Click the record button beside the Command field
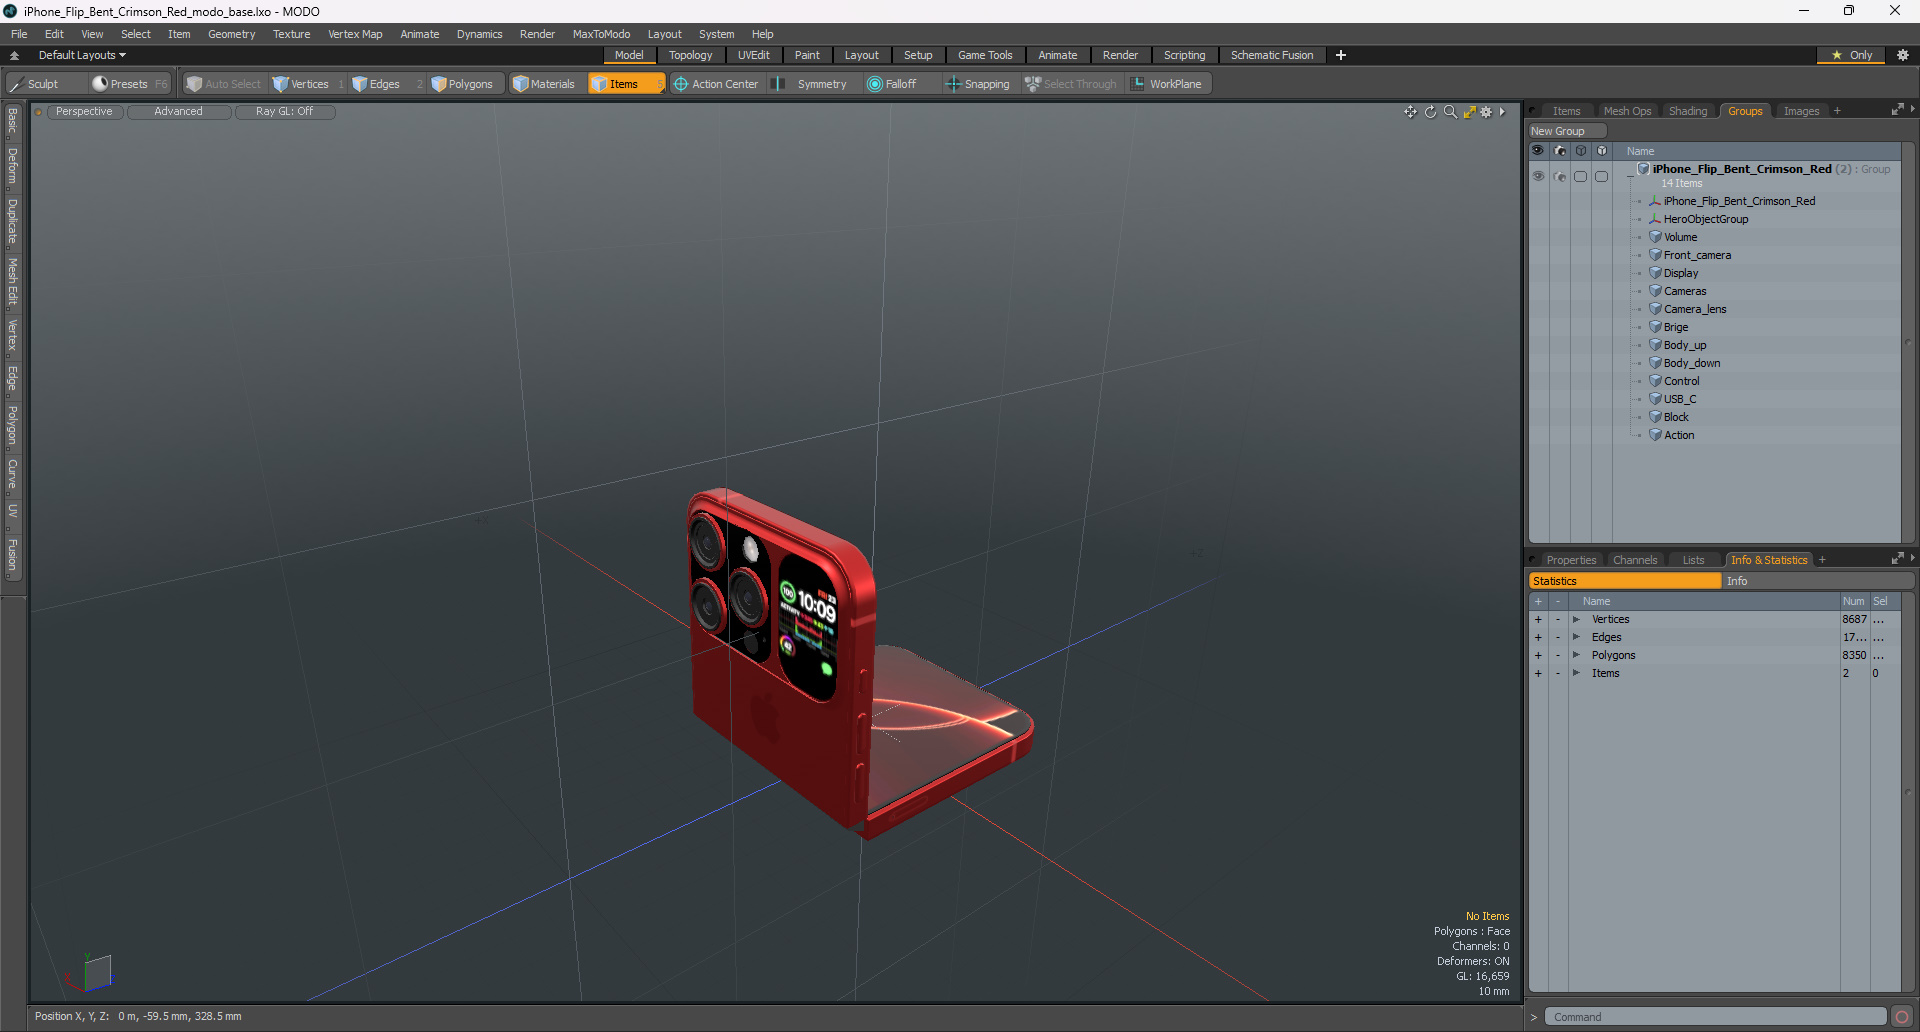The image size is (1920, 1032). [1902, 1017]
